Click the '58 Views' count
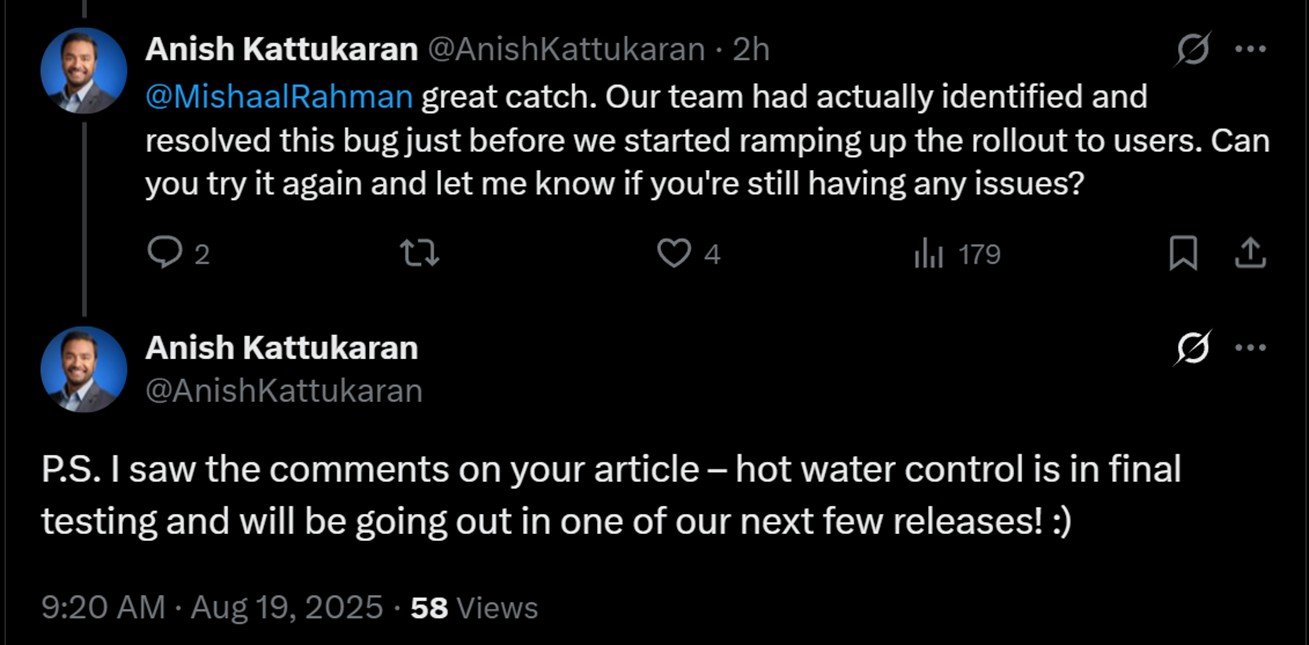The width and height of the screenshot is (1309, 645). tap(474, 608)
